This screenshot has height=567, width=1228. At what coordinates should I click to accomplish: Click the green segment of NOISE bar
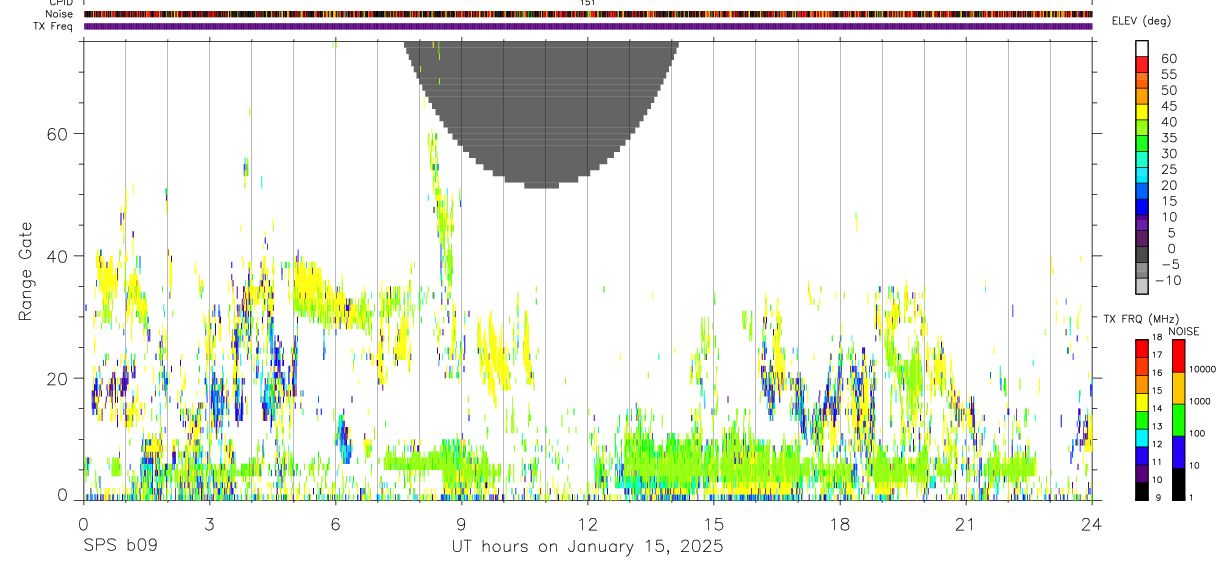[1177, 420]
